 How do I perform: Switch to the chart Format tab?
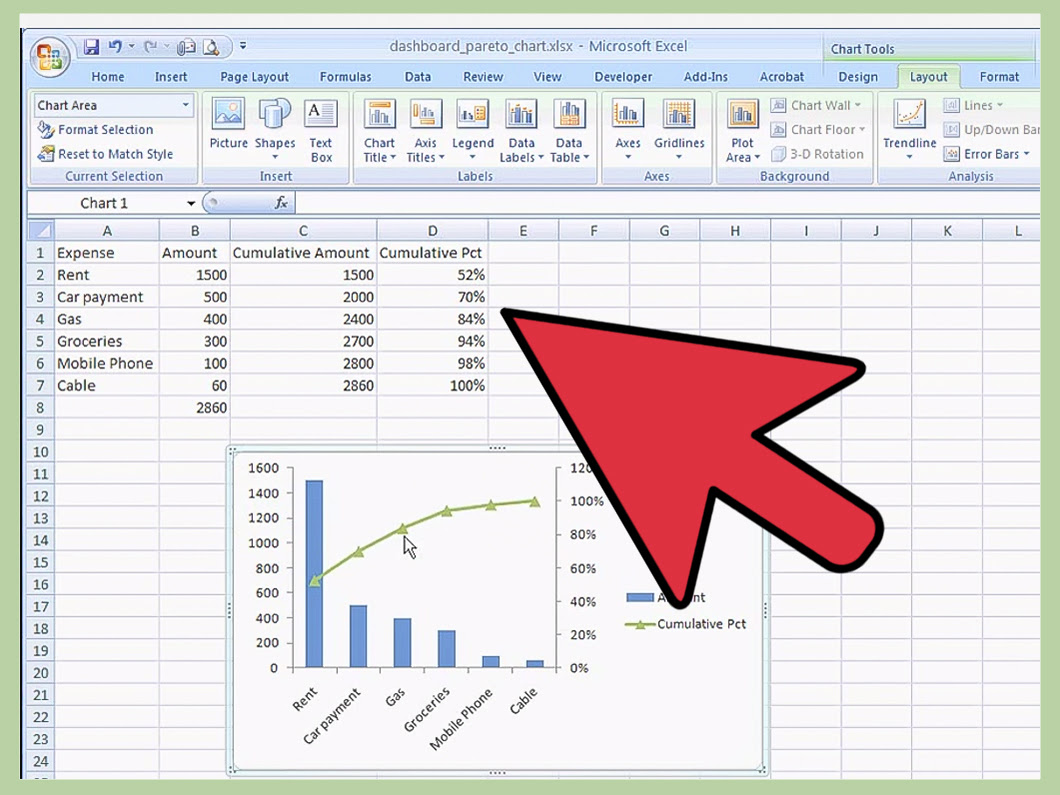(998, 77)
